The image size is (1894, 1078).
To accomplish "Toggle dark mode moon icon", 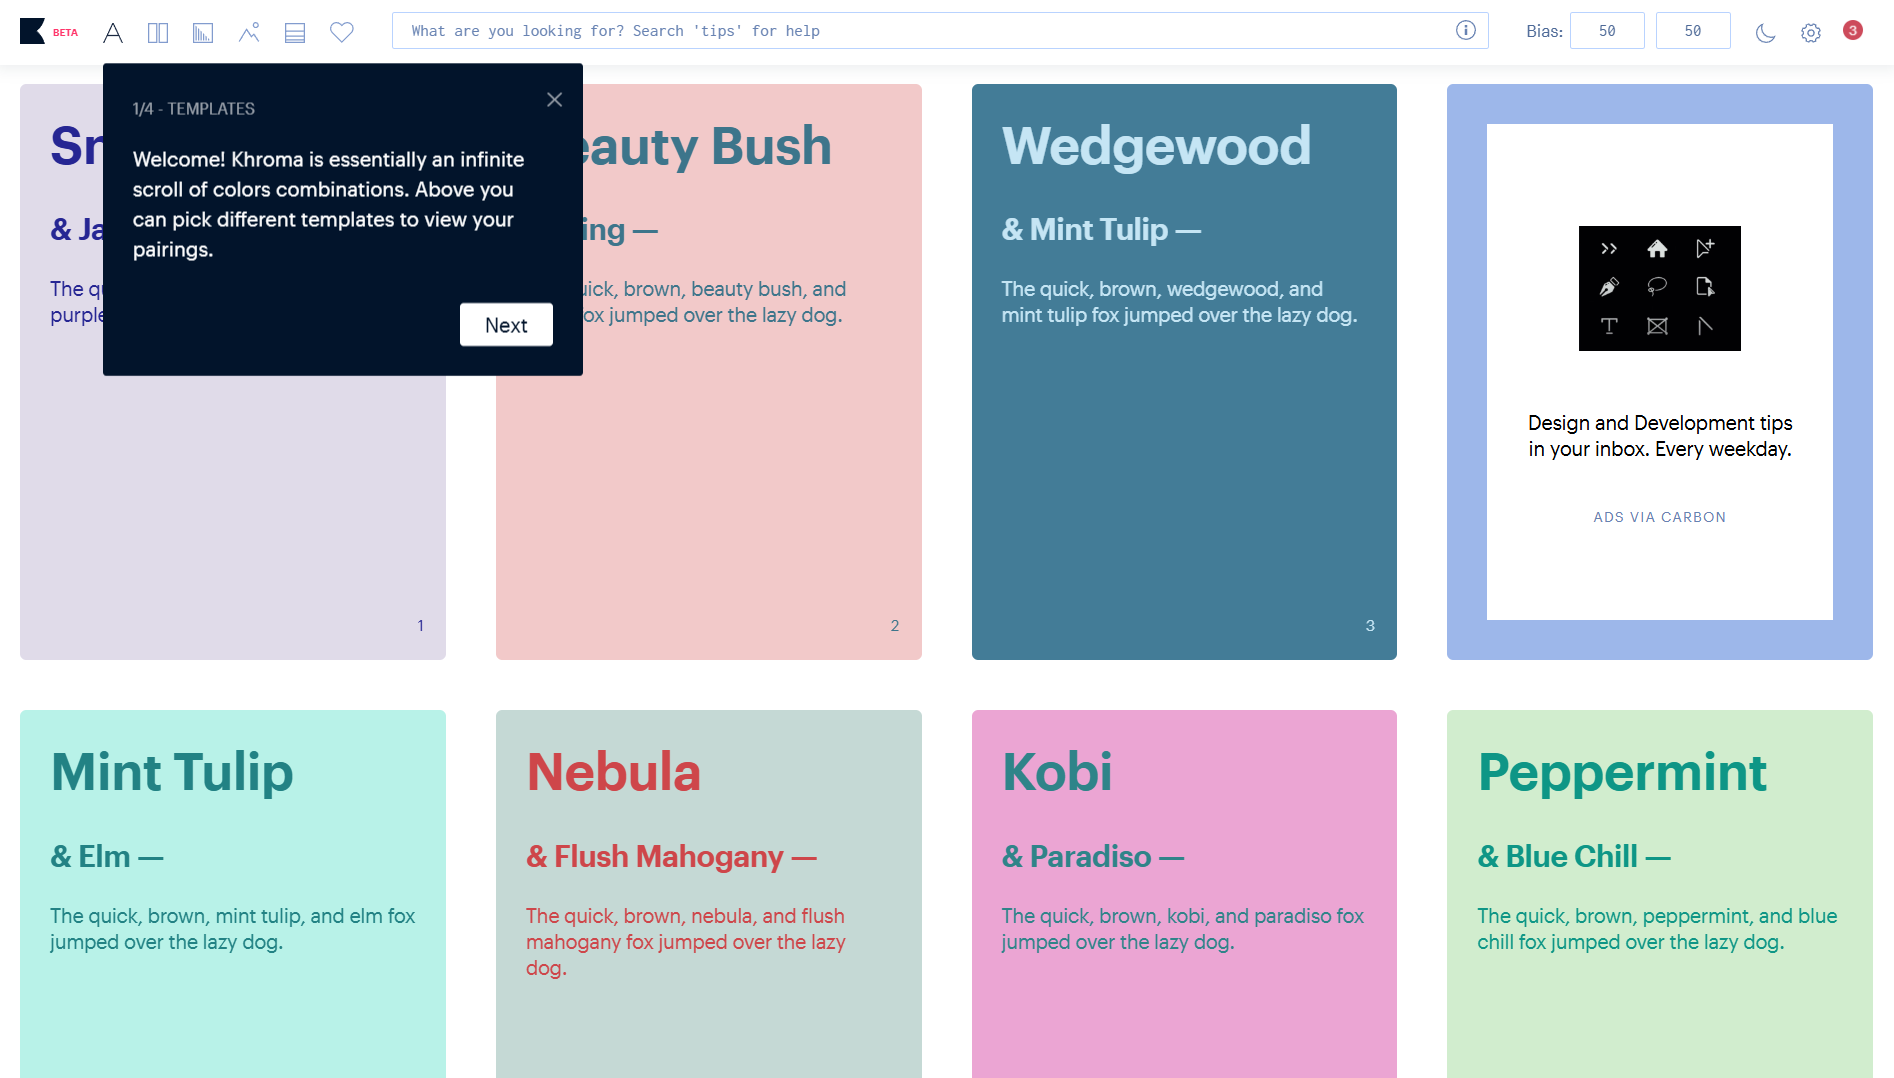I will 1766,32.
